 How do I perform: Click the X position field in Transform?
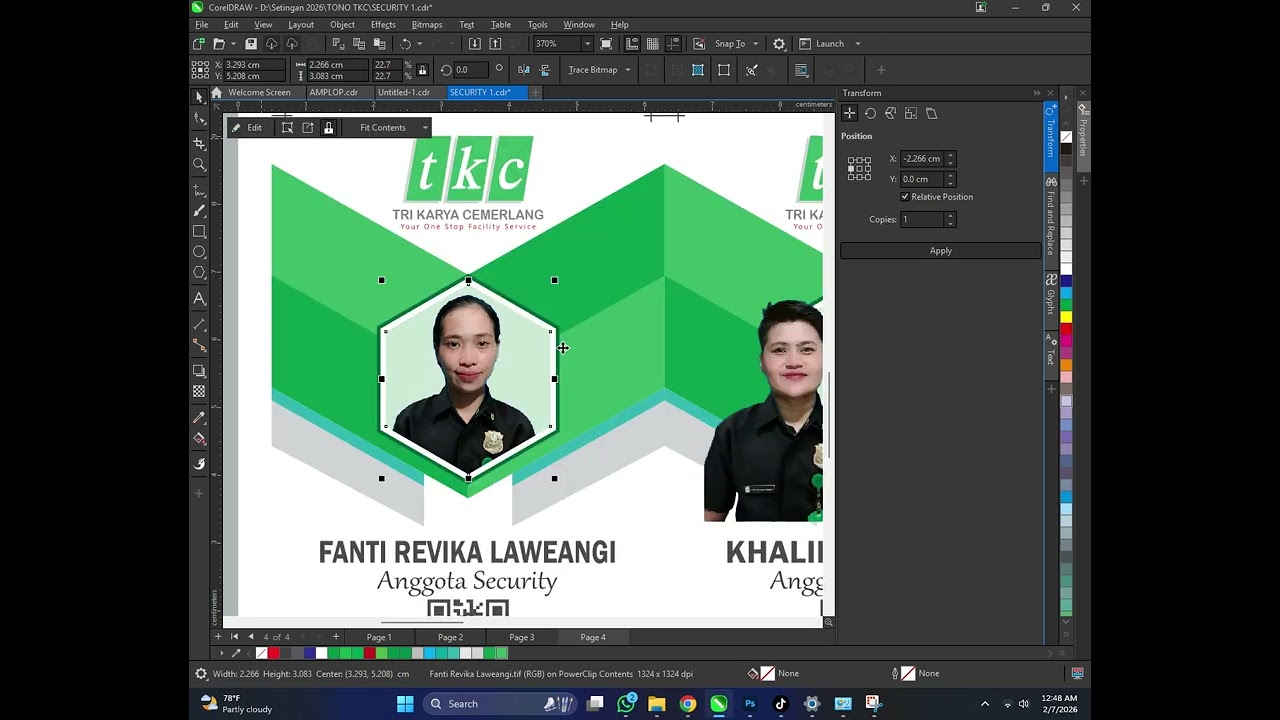click(x=922, y=159)
